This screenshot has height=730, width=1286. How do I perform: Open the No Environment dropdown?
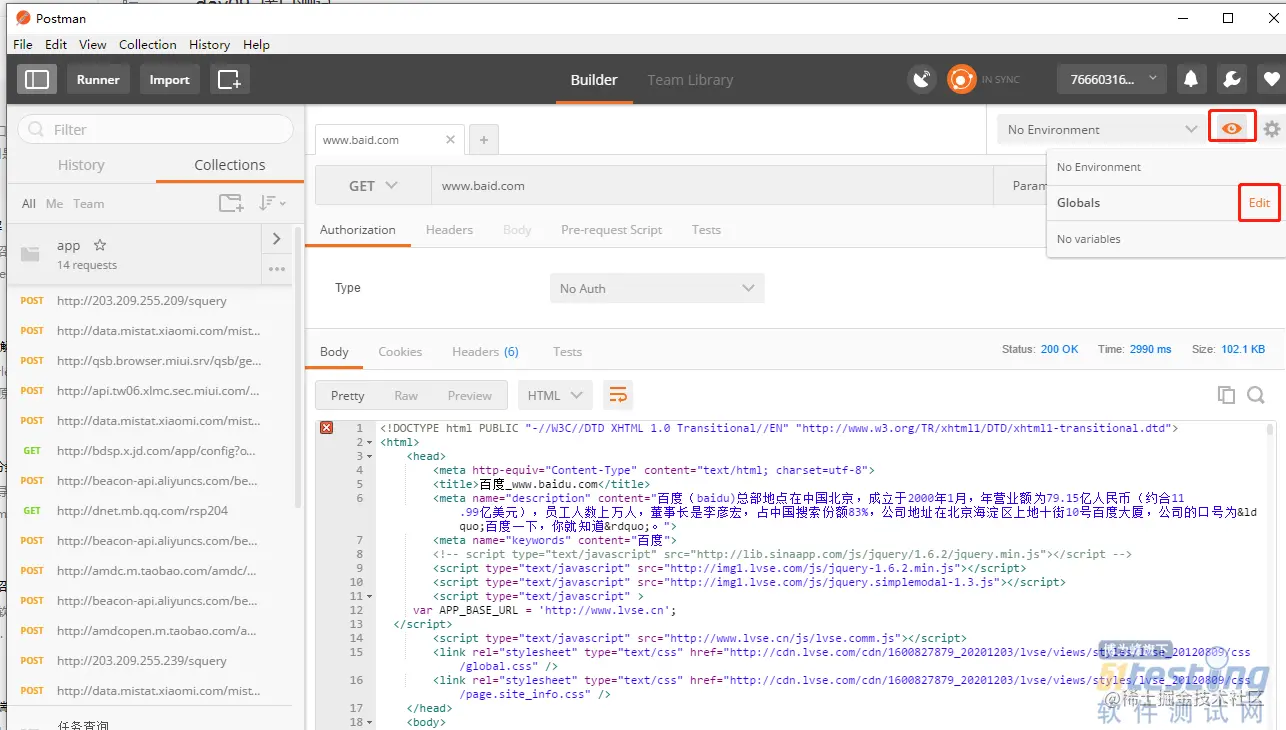point(1101,129)
